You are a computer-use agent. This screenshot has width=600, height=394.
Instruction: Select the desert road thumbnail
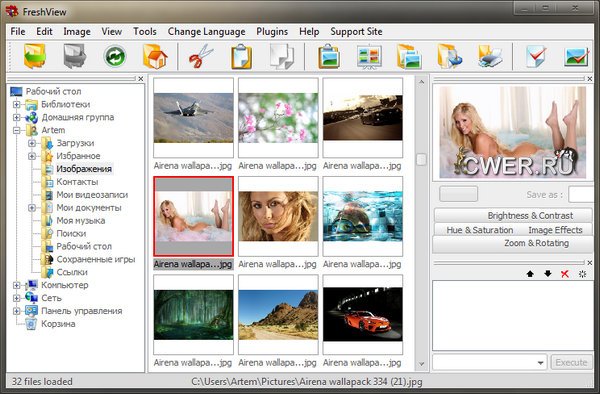point(278,314)
